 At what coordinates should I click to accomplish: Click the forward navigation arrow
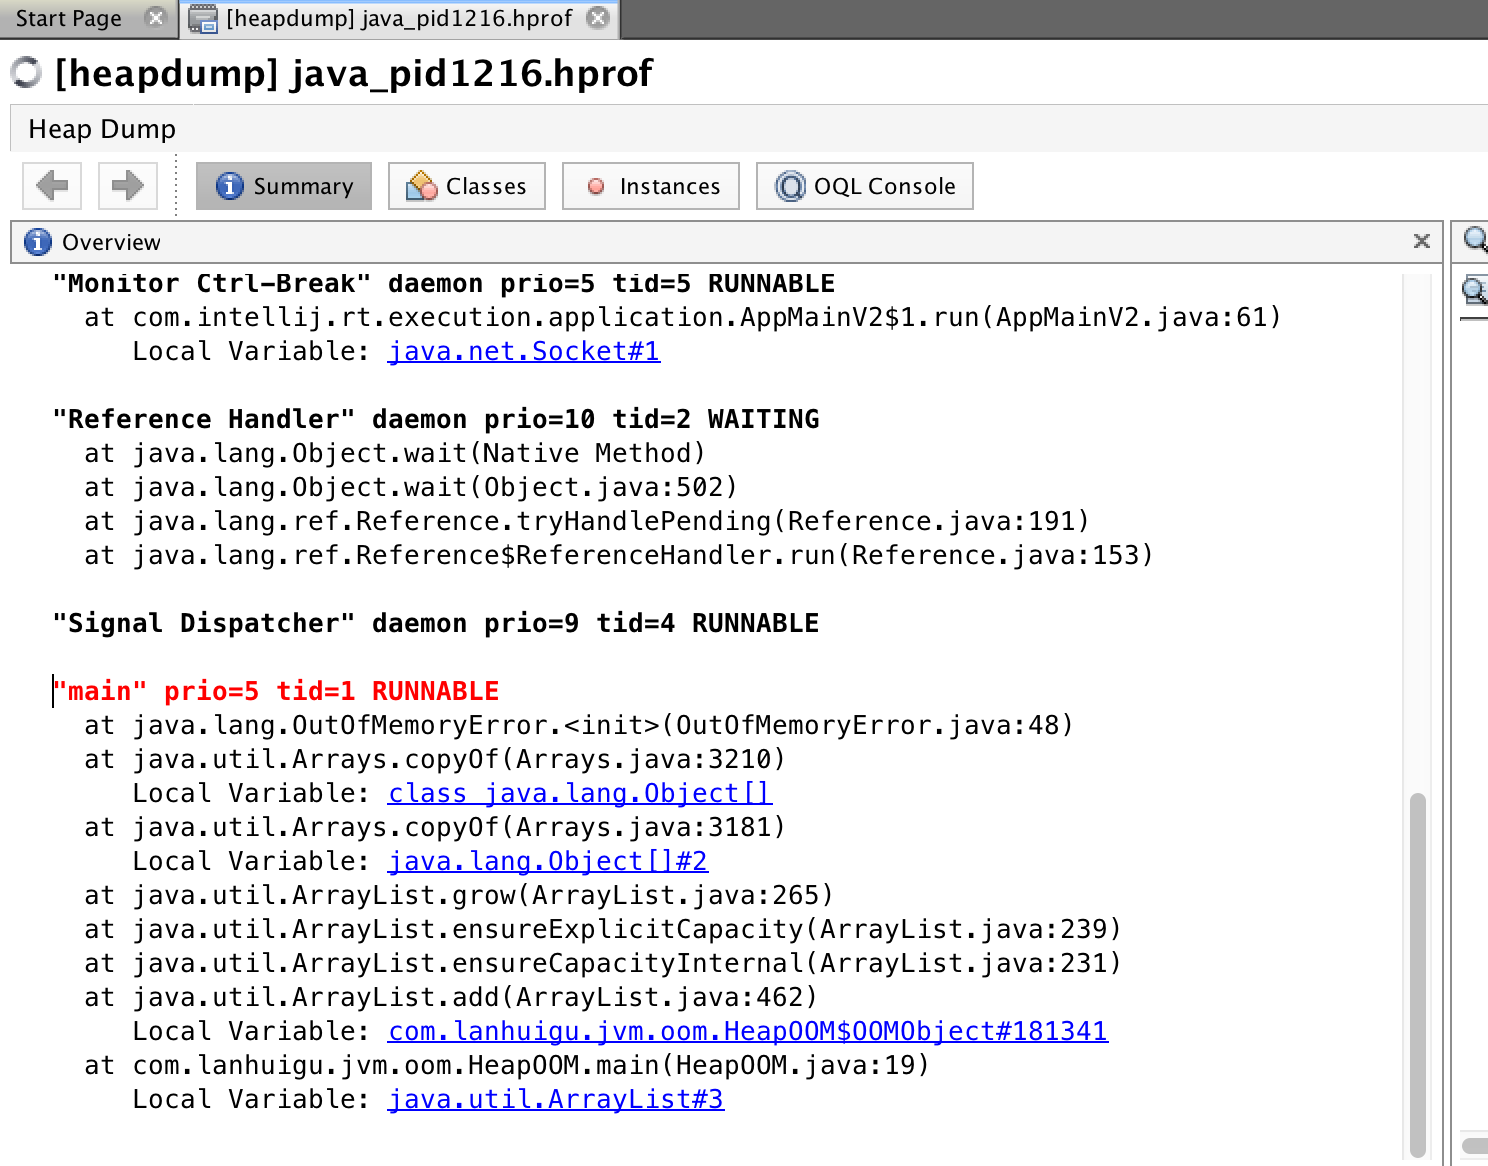pyautogui.click(x=127, y=185)
